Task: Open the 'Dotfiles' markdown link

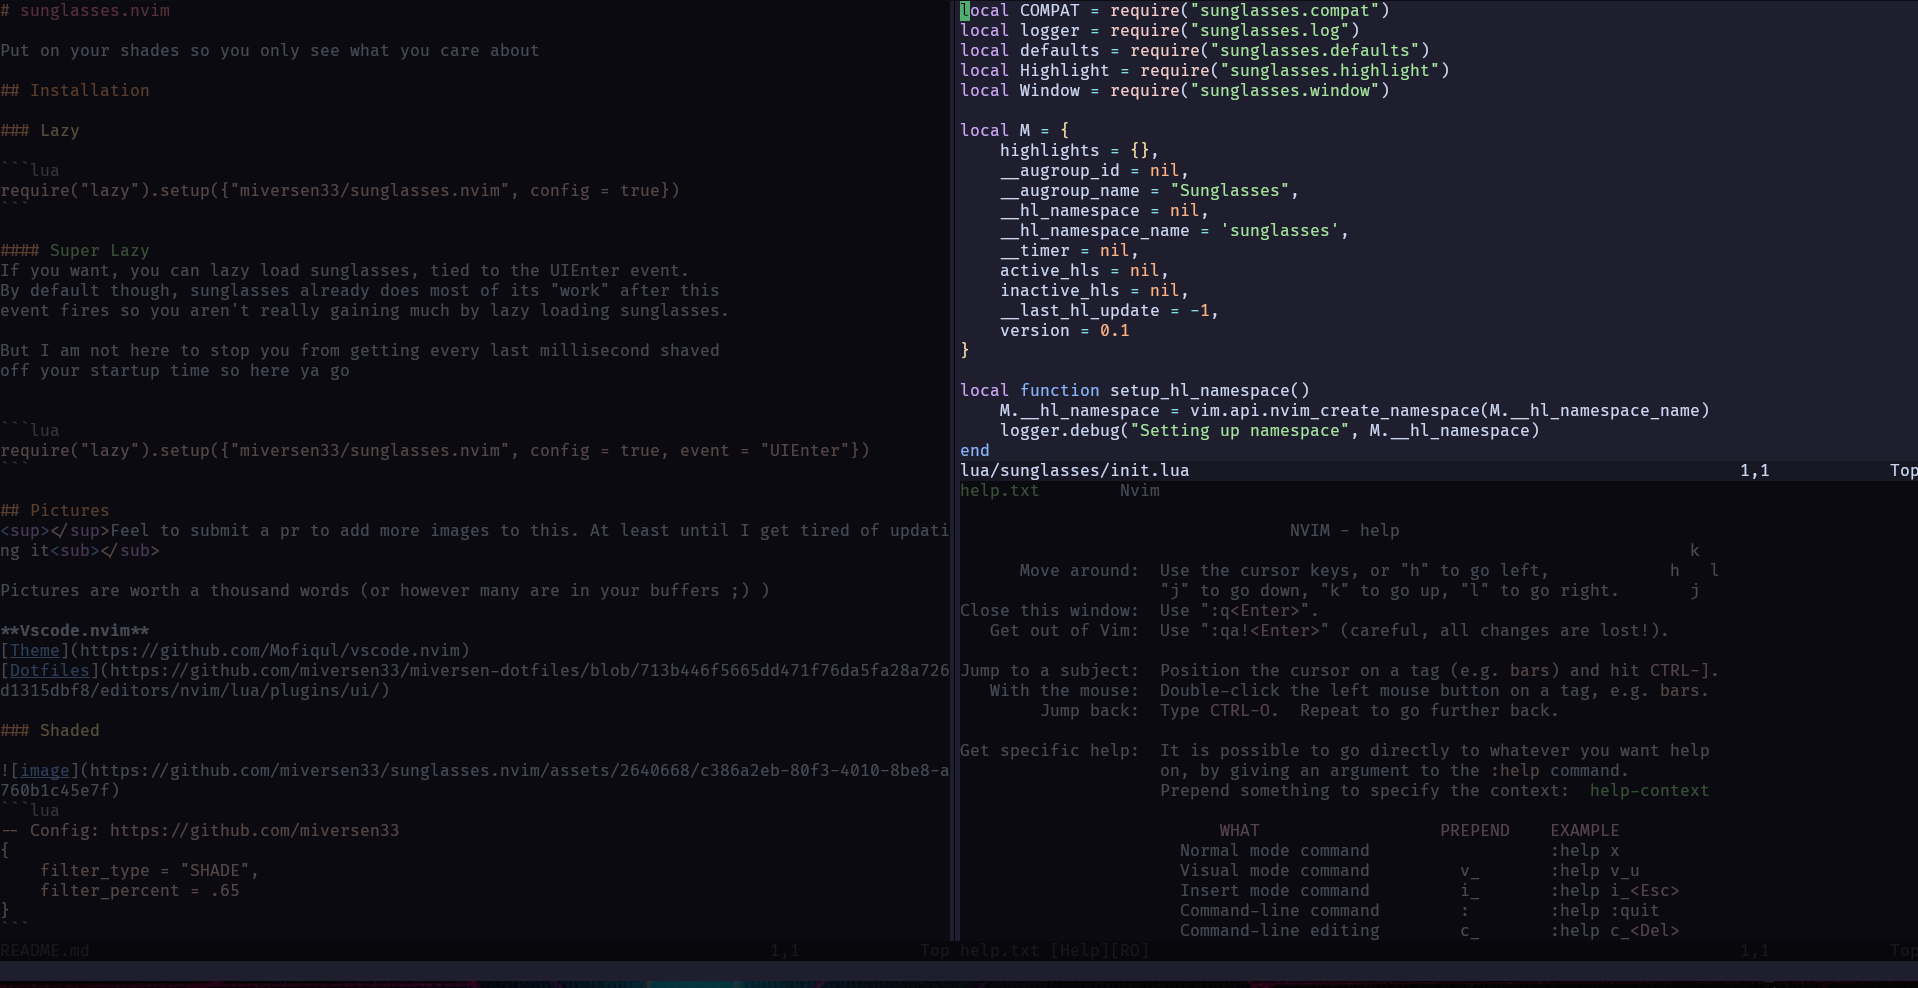Action: pyautogui.click(x=50, y=670)
